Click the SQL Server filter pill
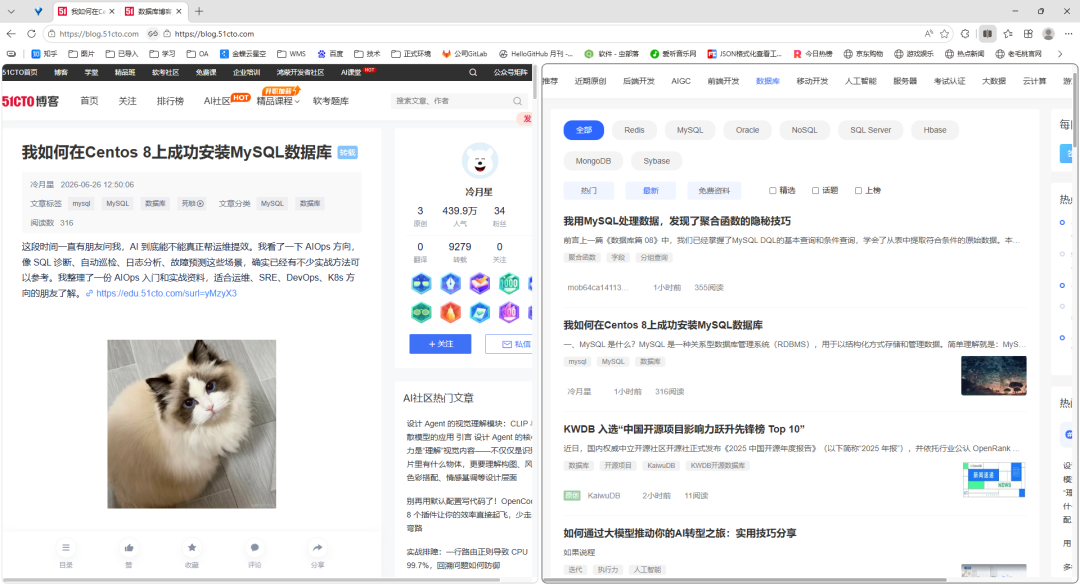This screenshot has width=1080, height=585. (x=871, y=130)
